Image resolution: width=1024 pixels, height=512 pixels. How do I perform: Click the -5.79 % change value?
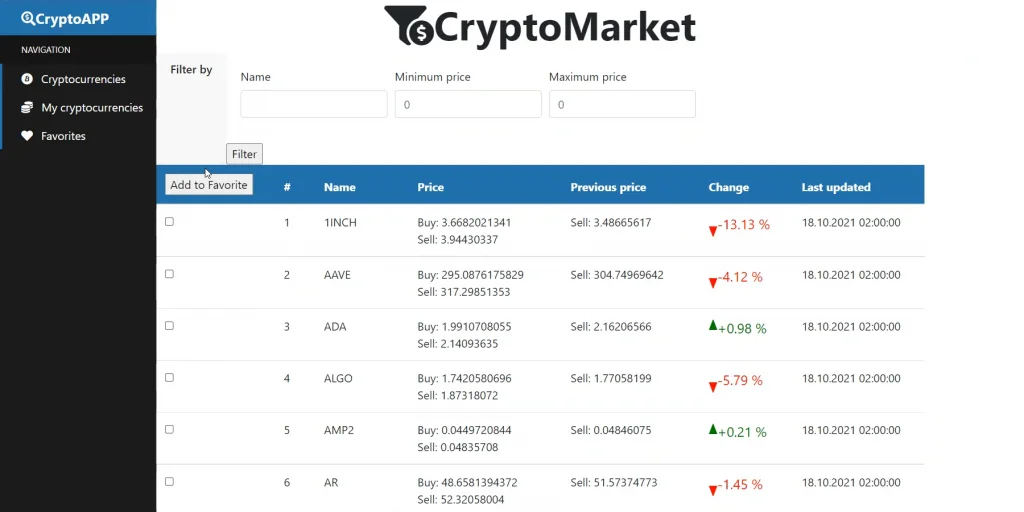pyautogui.click(x=740, y=380)
